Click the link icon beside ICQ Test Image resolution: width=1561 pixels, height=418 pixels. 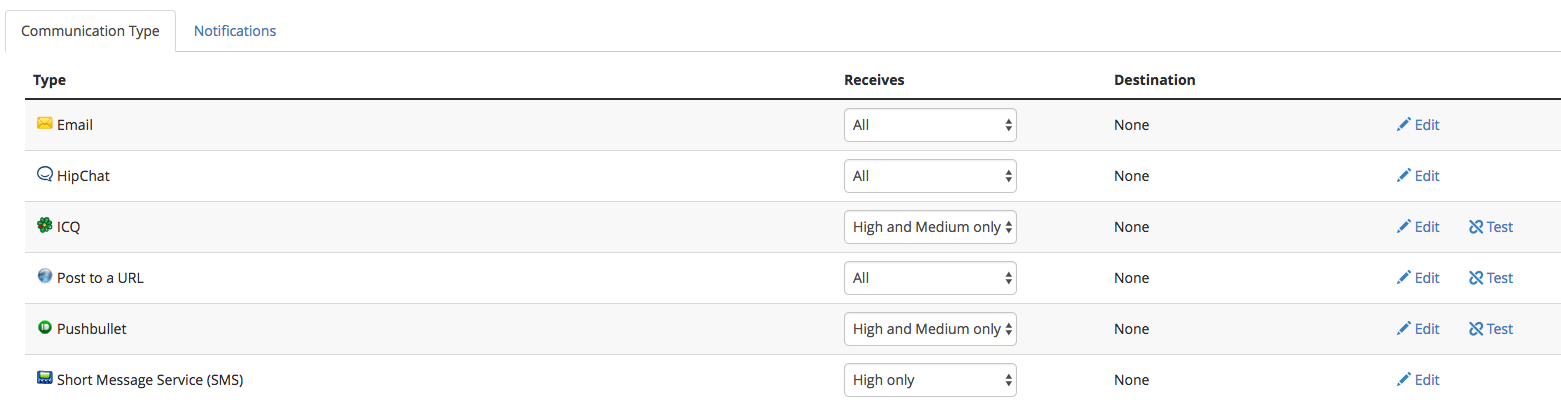click(1476, 227)
